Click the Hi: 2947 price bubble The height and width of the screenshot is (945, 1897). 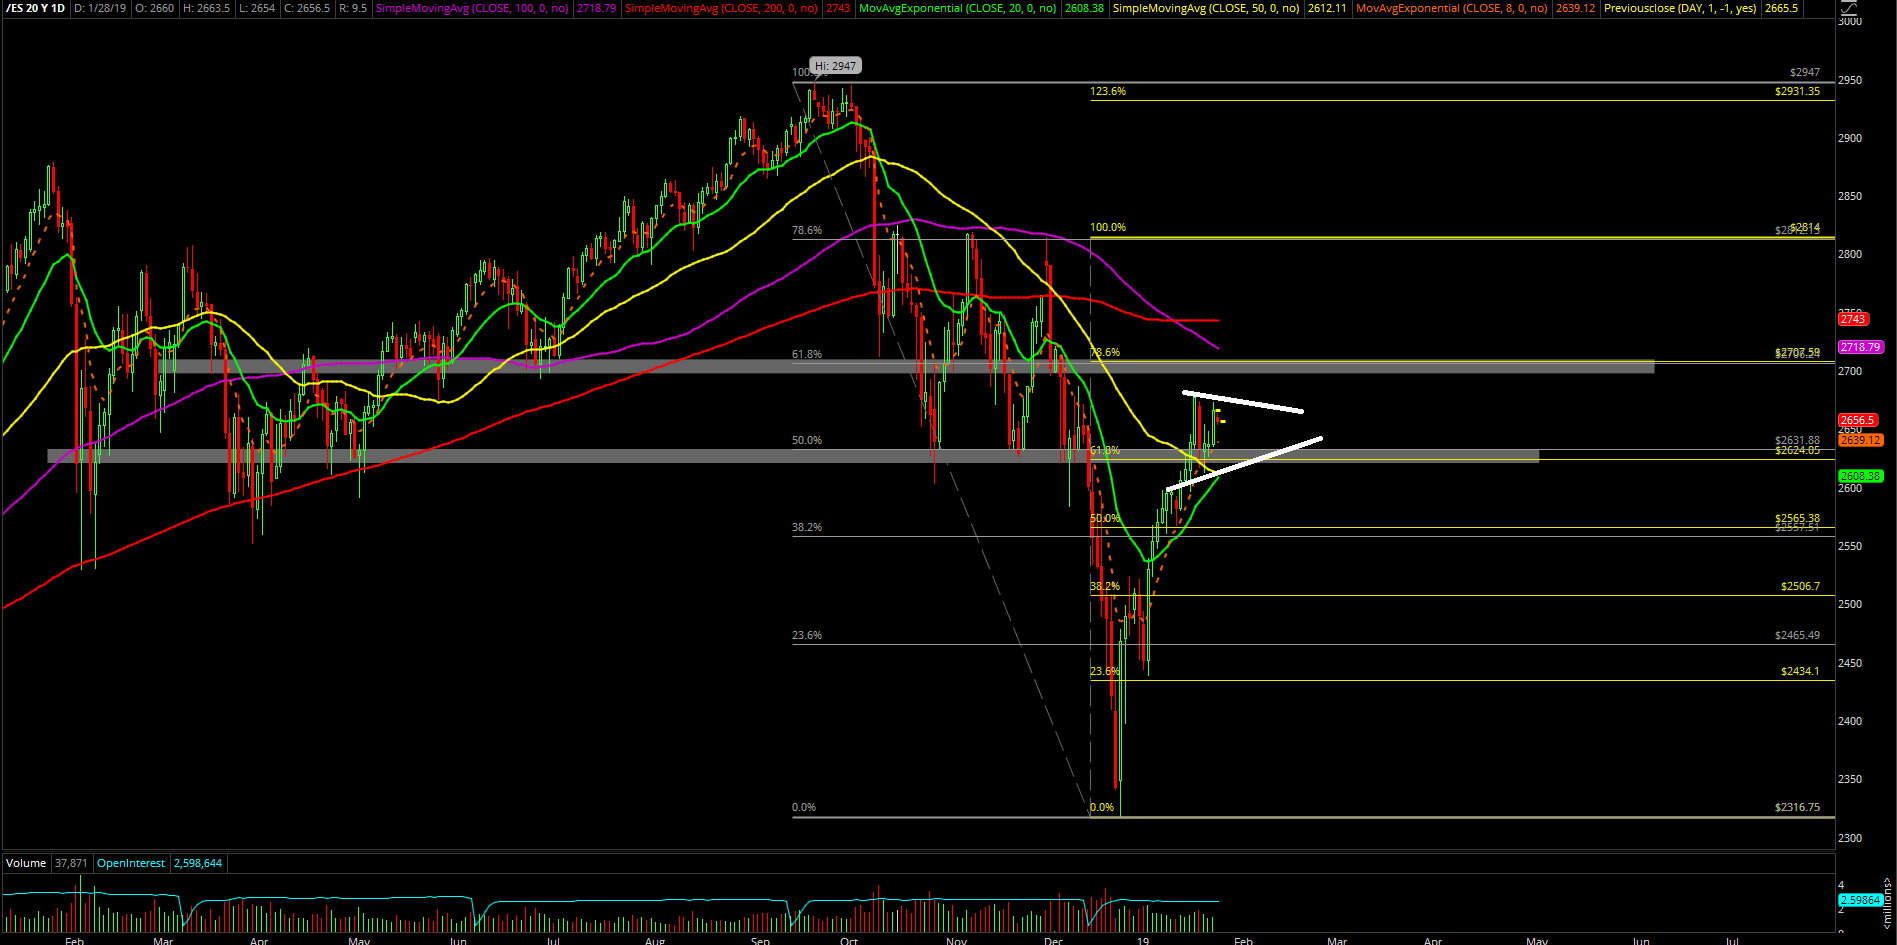pyautogui.click(x=835, y=66)
